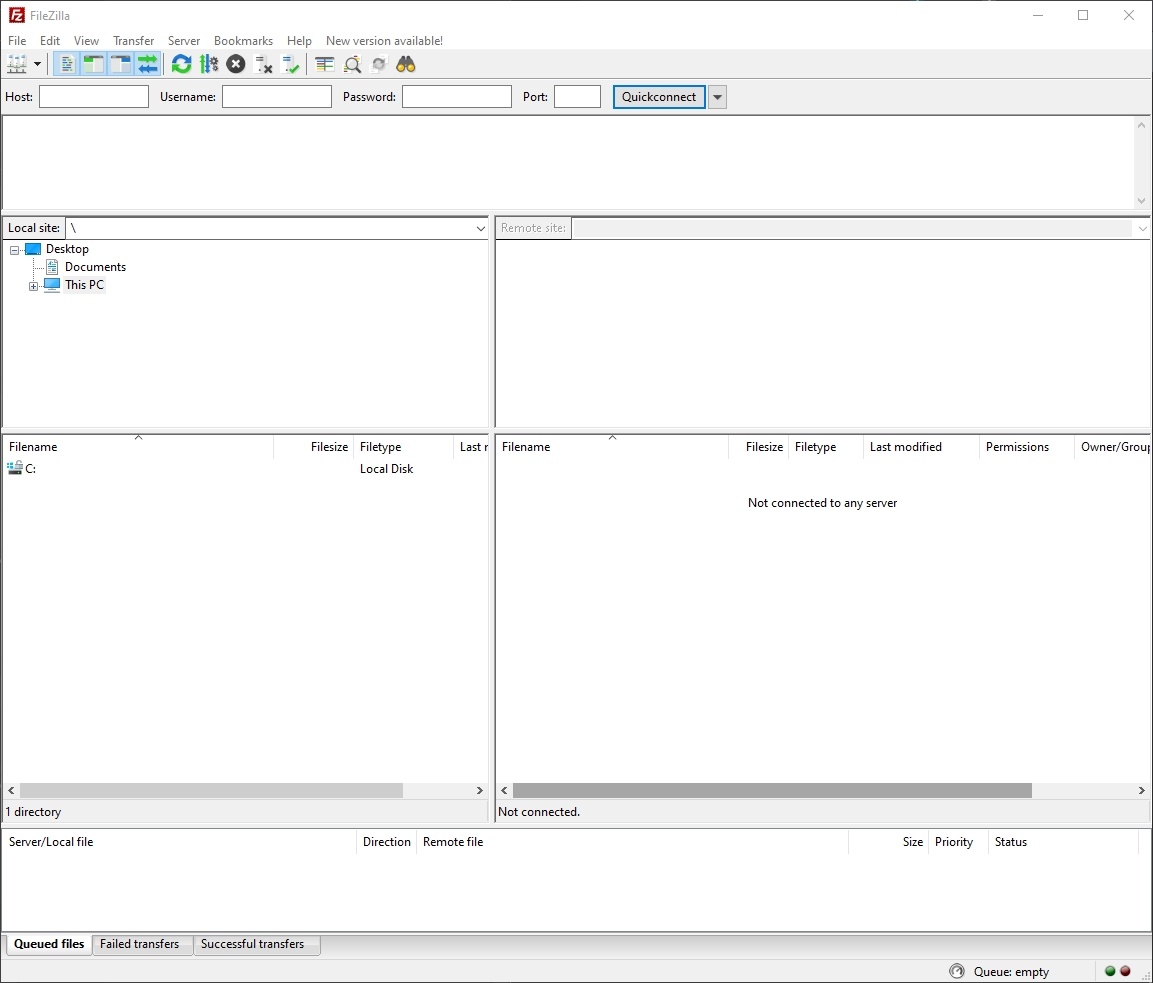Click the Quickconnect button
The image size is (1153, 983).
659,97
